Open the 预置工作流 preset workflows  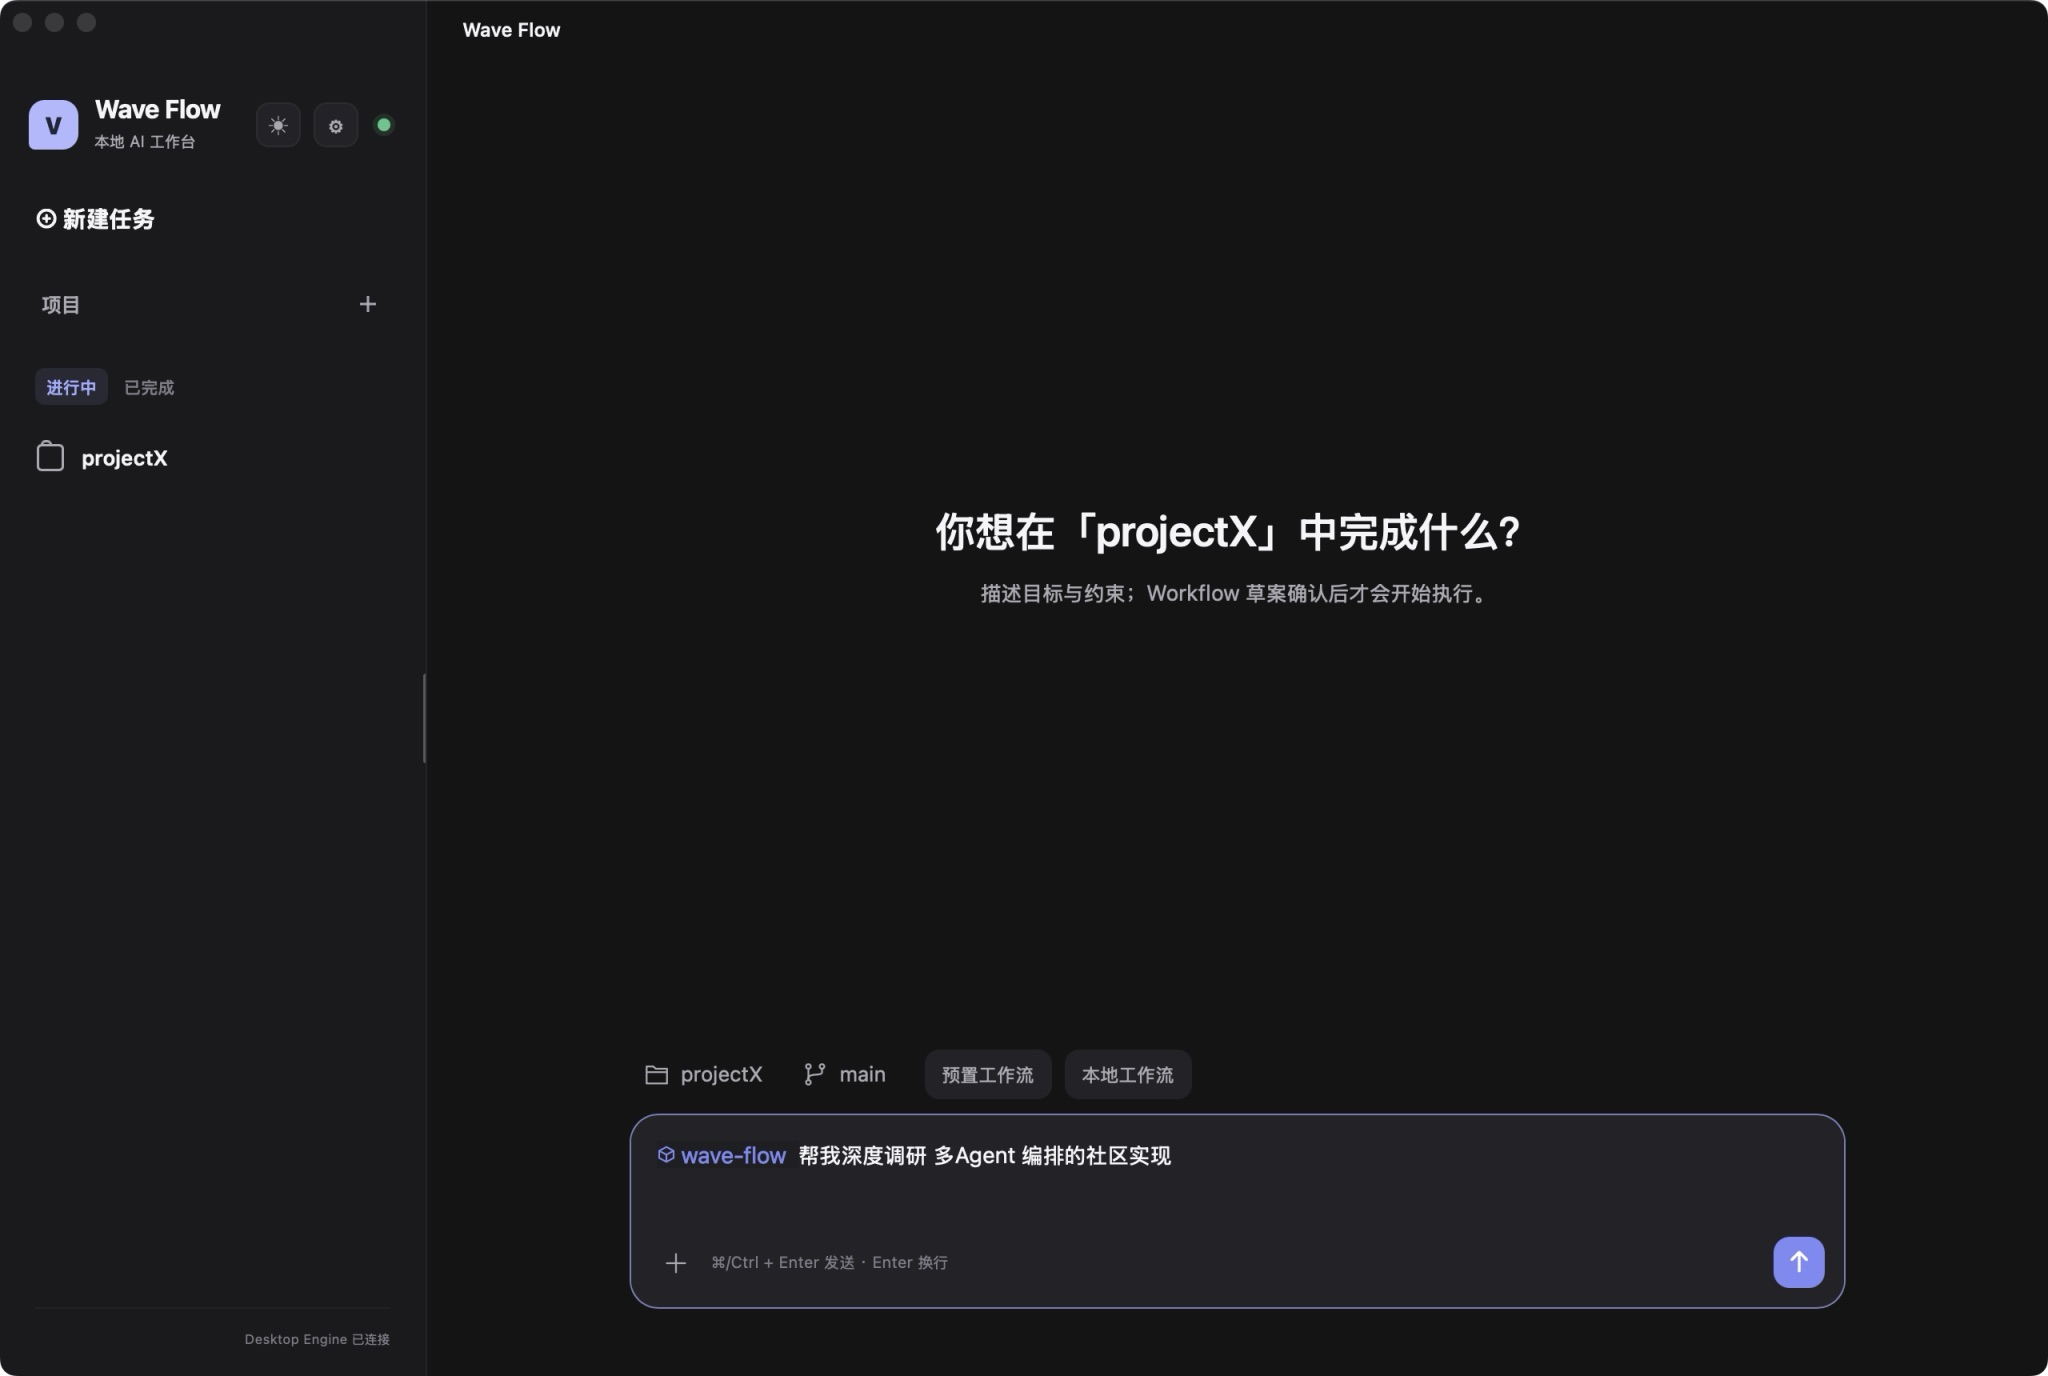(x=988, y=1075)
